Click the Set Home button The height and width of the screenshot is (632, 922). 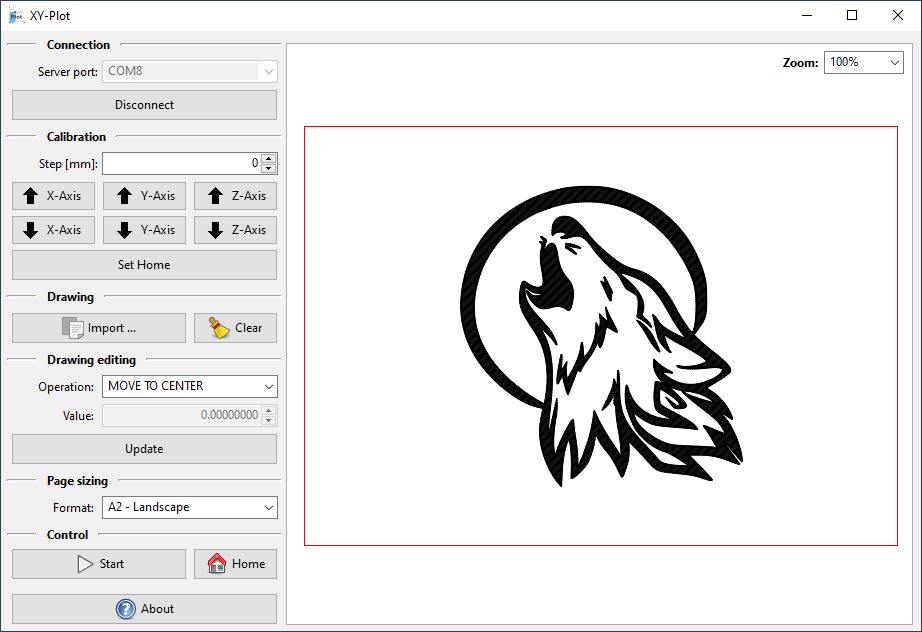(144, 265)
